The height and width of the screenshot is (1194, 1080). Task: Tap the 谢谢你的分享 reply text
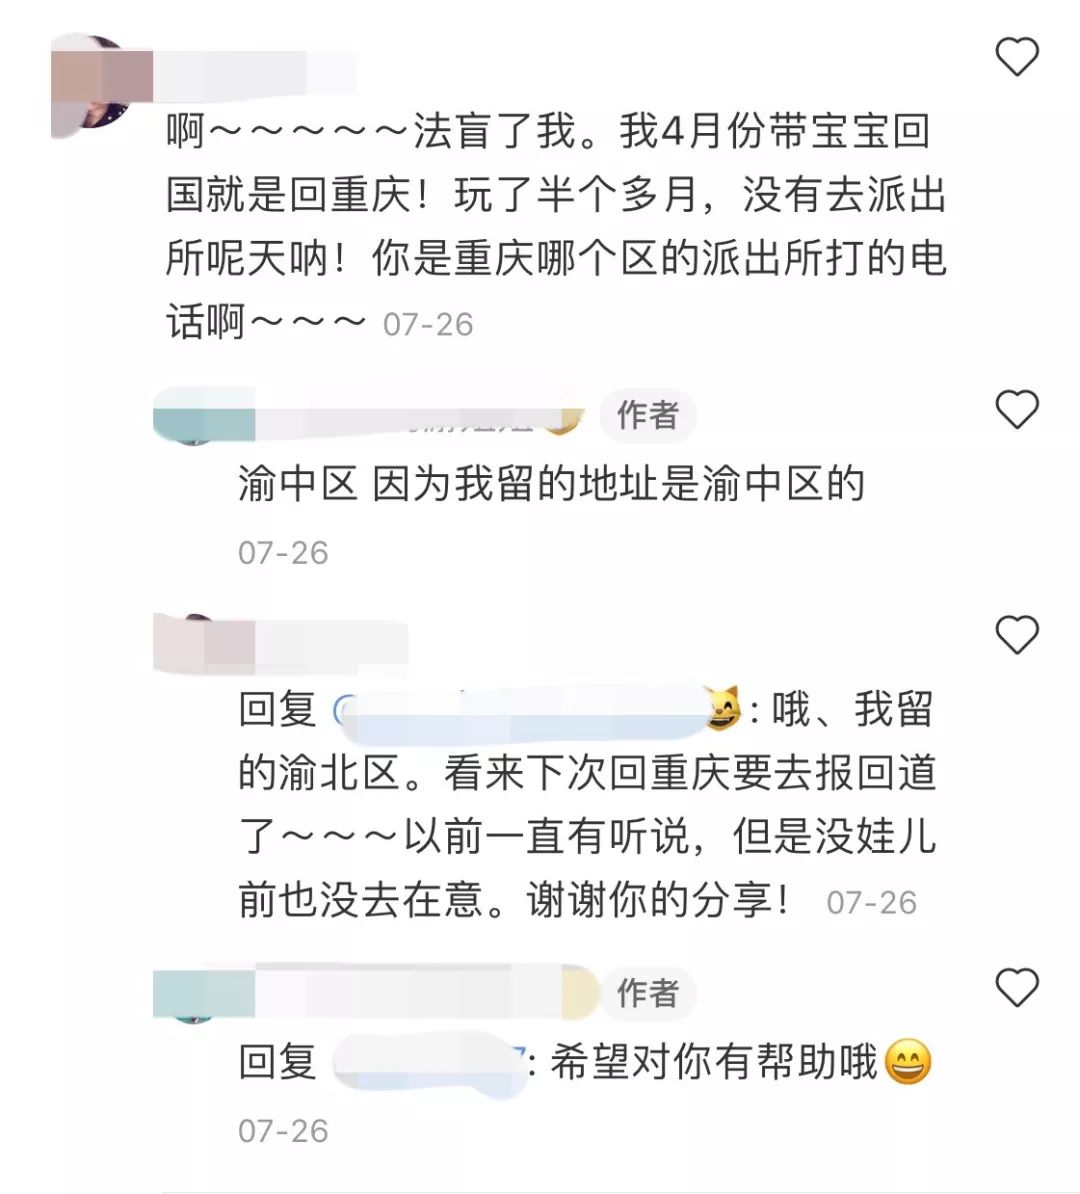click(x=658, y=900)
